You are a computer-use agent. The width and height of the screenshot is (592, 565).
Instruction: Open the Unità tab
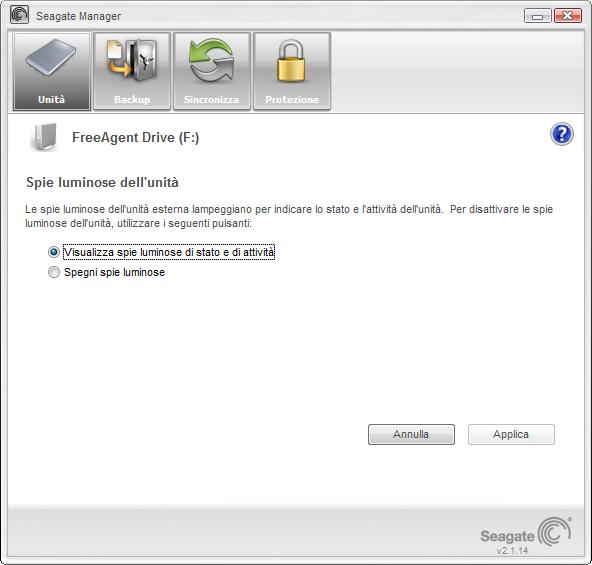point(52,71)
